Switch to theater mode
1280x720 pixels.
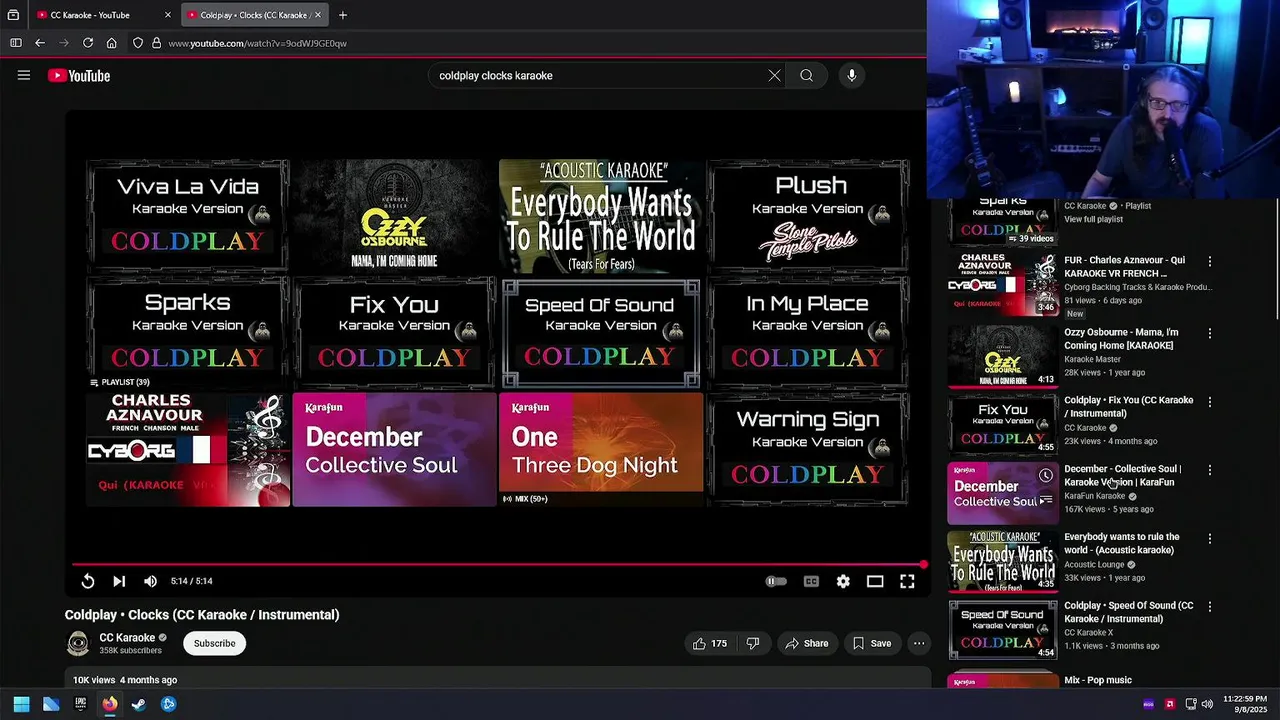(875, 581)
